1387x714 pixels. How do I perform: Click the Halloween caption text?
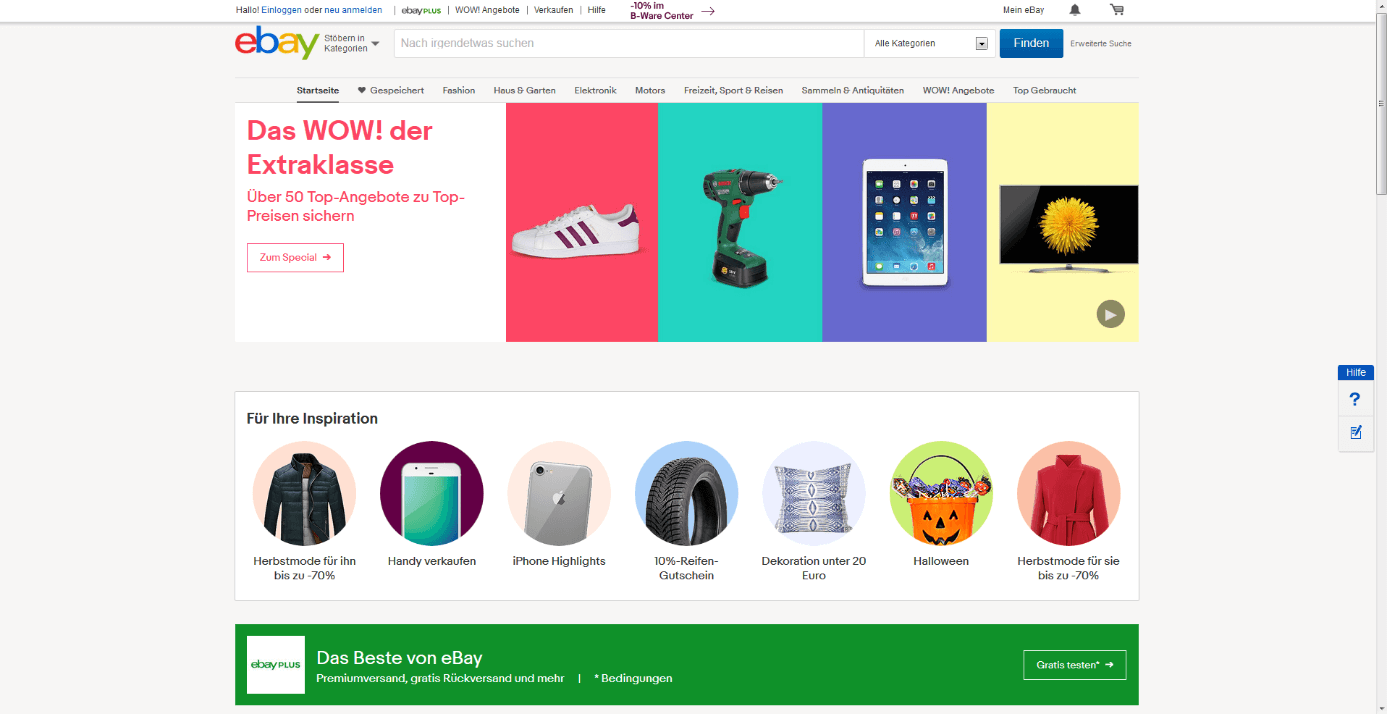(x=941, y=561)
